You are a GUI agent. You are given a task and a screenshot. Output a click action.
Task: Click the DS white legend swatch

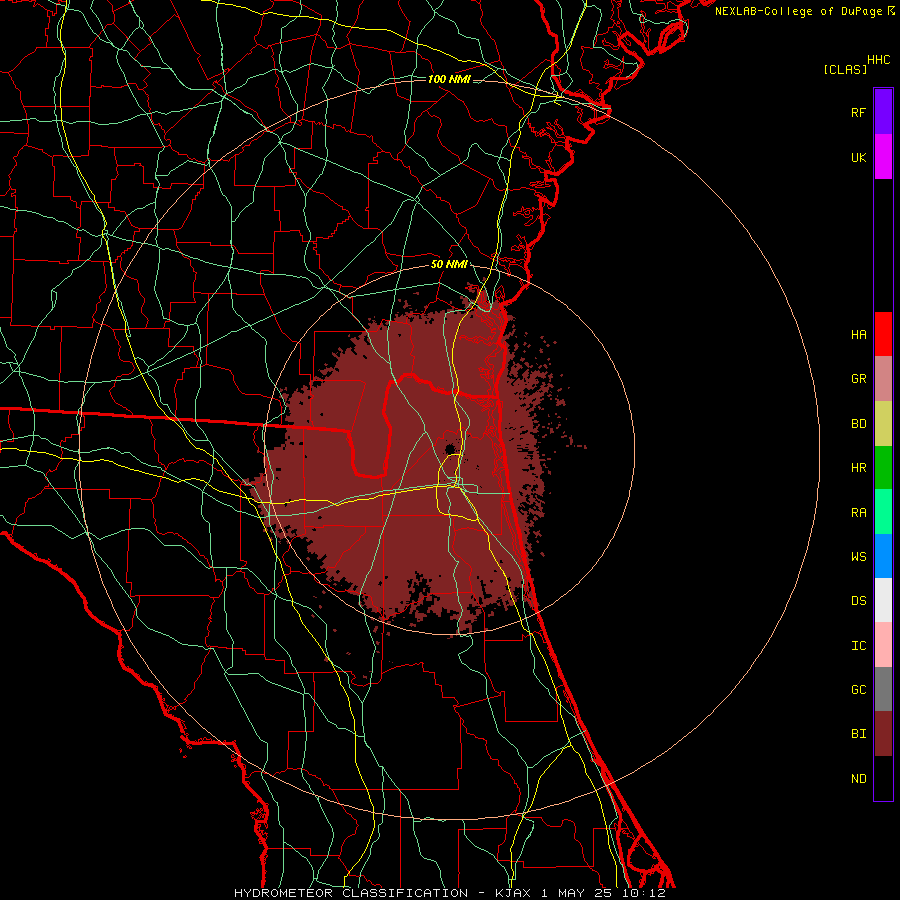coord(883,600)
